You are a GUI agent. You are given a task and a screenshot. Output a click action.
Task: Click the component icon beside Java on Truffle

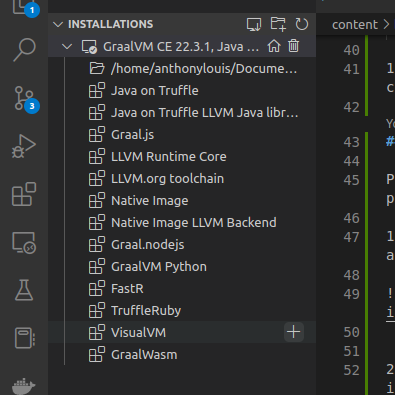pos(97,90)
